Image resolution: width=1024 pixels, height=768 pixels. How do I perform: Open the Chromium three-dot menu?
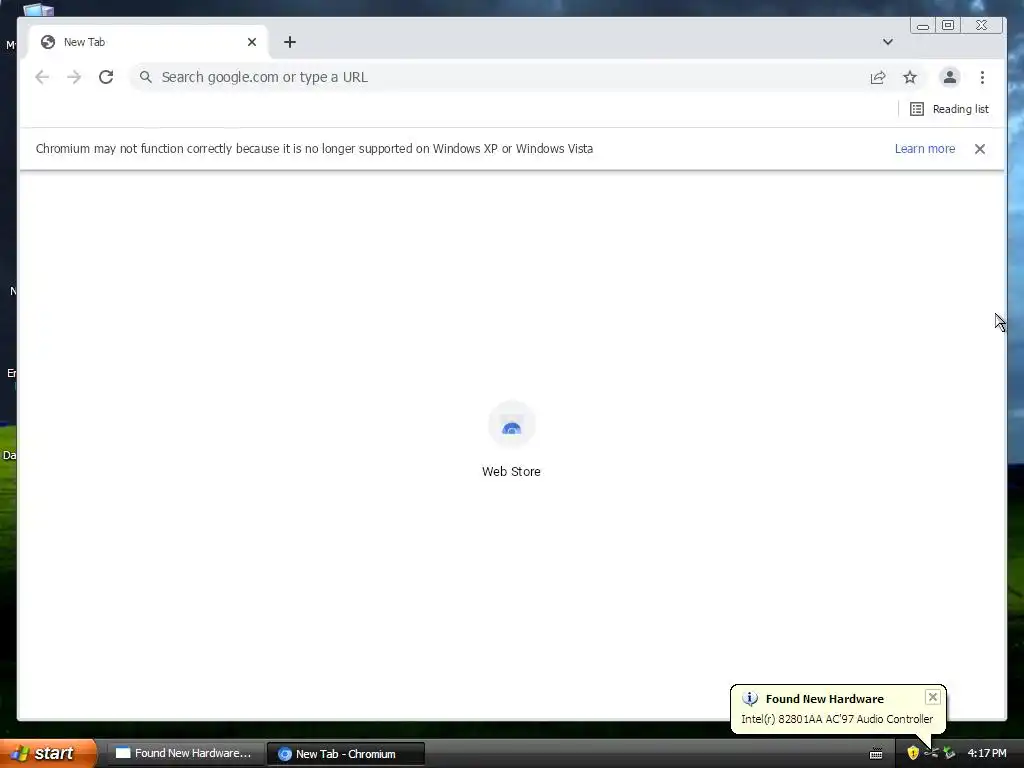(982, 77)
